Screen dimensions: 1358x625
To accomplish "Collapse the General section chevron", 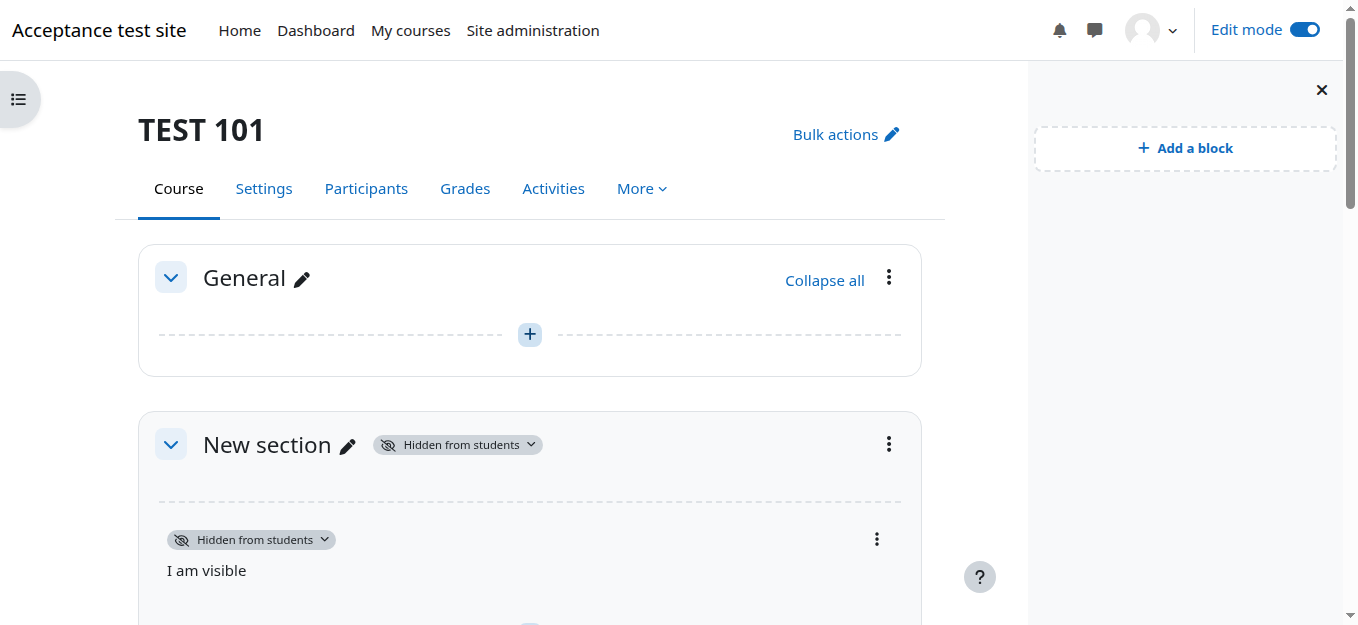I will tap(171, 278).
